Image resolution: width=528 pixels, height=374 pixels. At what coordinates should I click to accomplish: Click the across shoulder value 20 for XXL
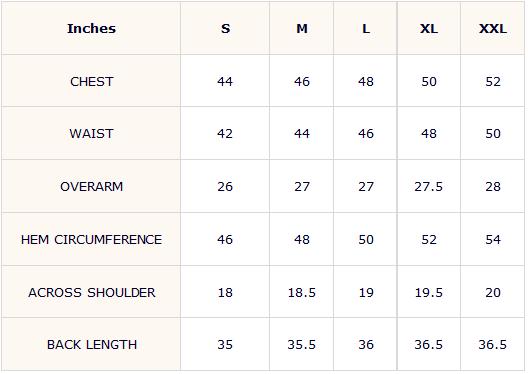click(493, 293)
